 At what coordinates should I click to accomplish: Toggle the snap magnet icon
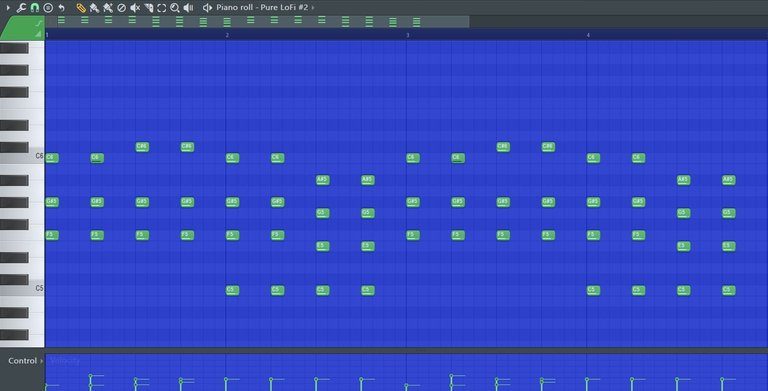coord(34,7)
